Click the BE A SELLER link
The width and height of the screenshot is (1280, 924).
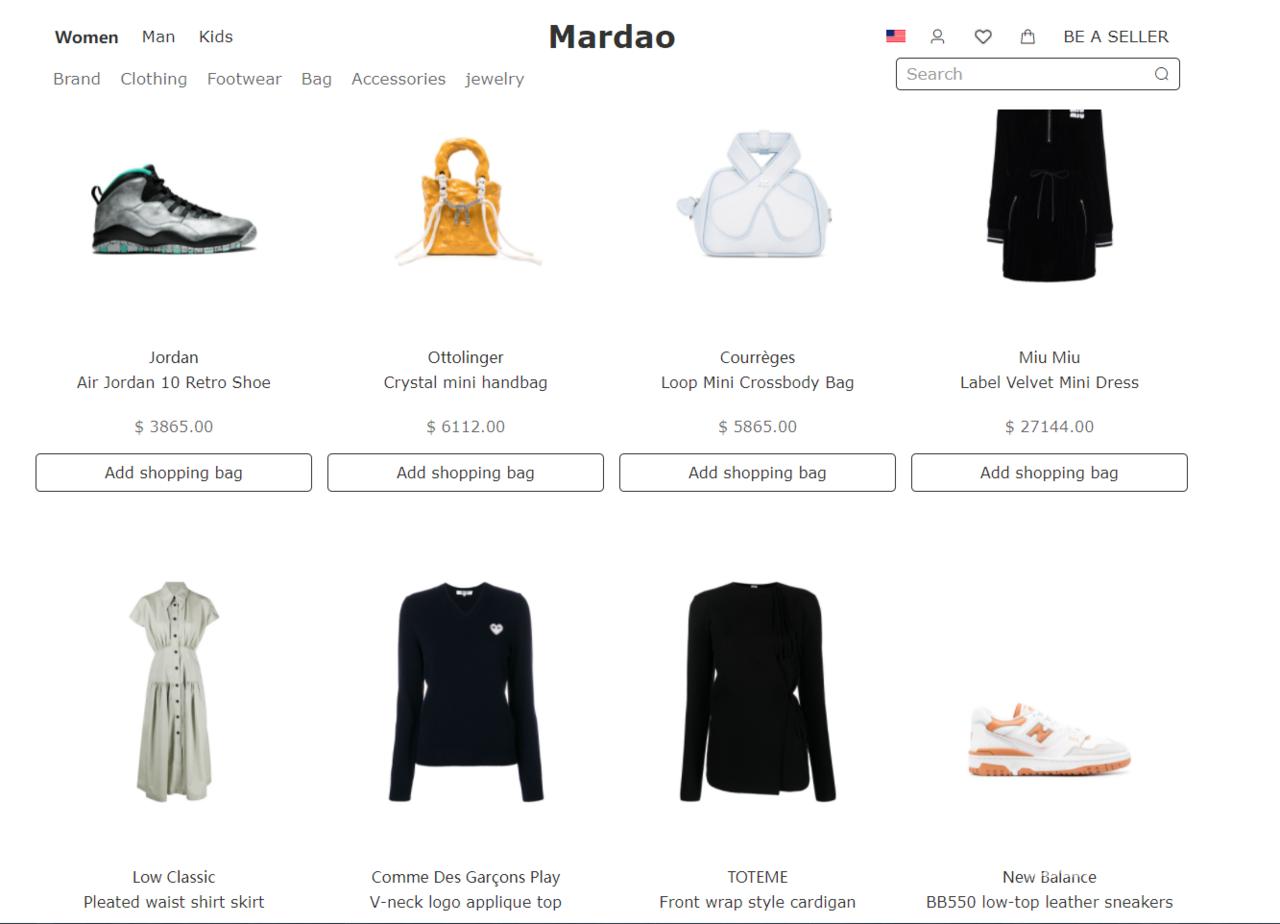(1116, 37)
